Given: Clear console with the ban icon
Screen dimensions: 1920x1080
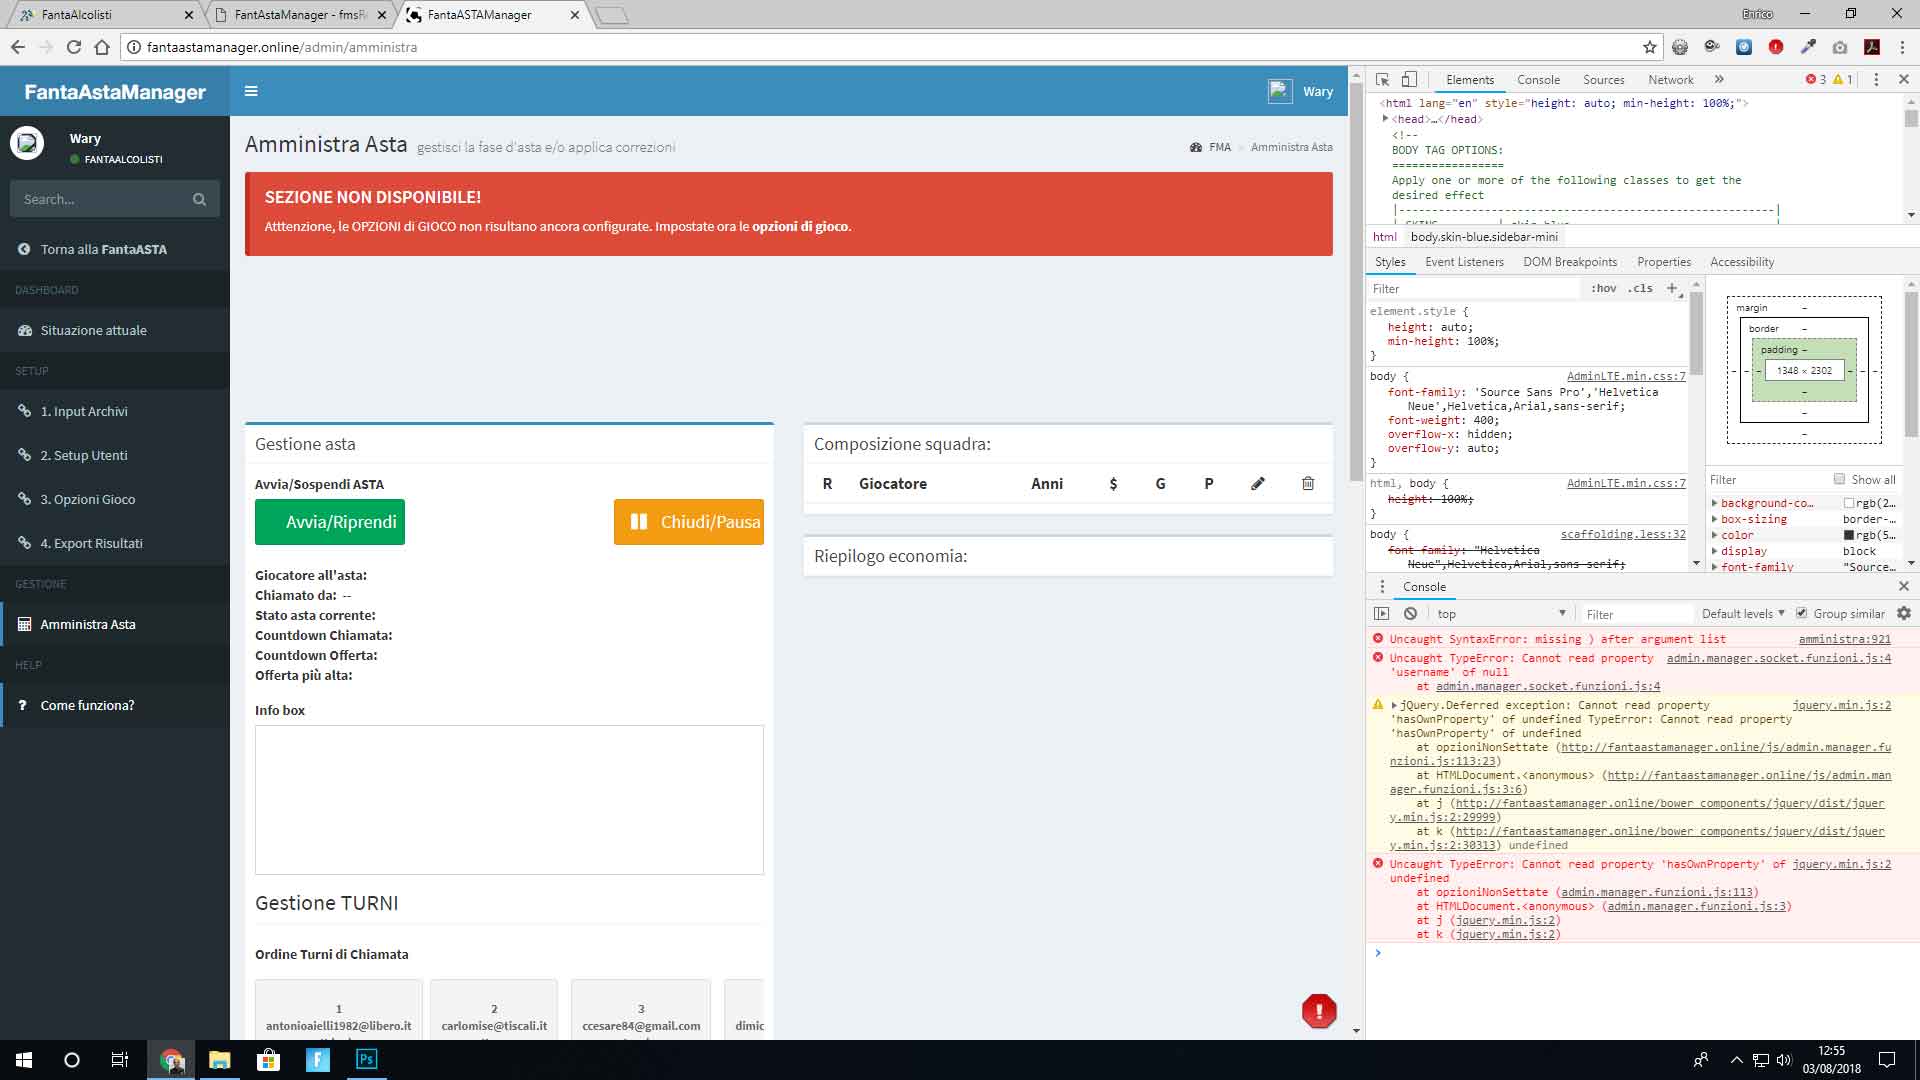Looking at the screenshot, I should click(1410, 614).
